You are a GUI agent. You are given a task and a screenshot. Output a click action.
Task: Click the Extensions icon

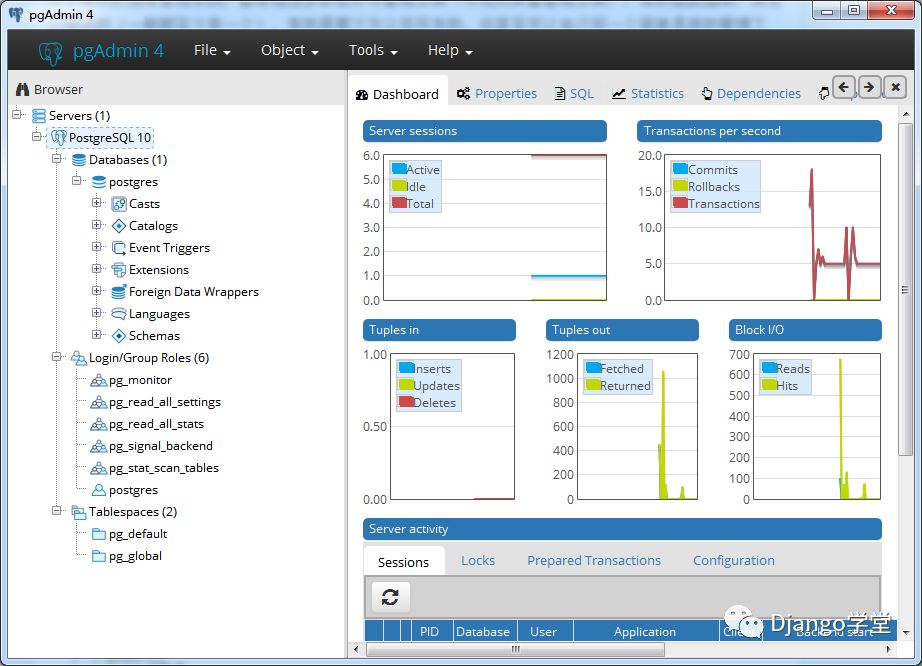[119, 270]
